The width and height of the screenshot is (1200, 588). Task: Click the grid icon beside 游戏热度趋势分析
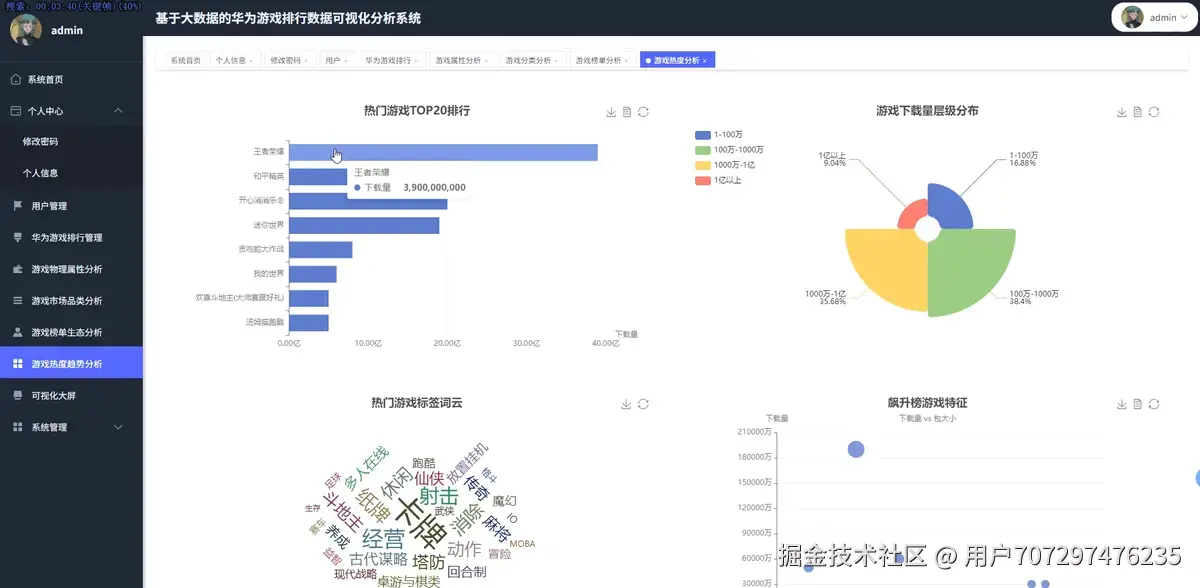[x=17, y=364]
